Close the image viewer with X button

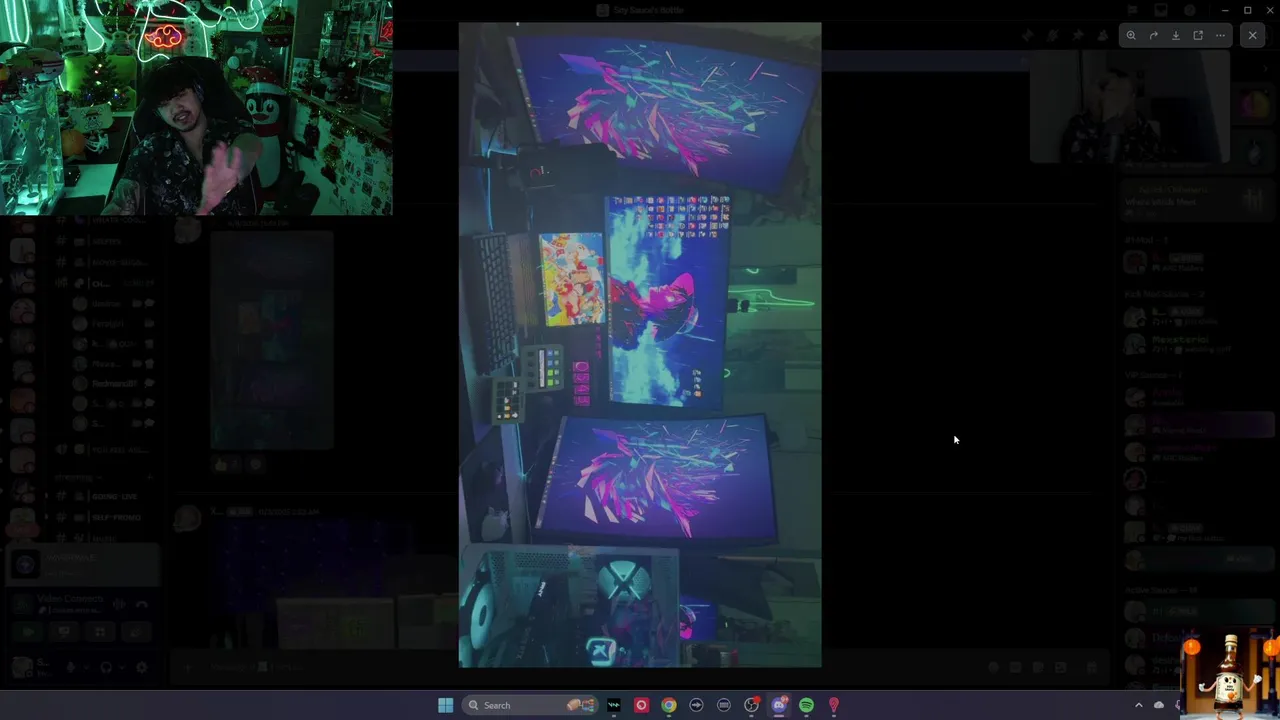(1253, 35)
